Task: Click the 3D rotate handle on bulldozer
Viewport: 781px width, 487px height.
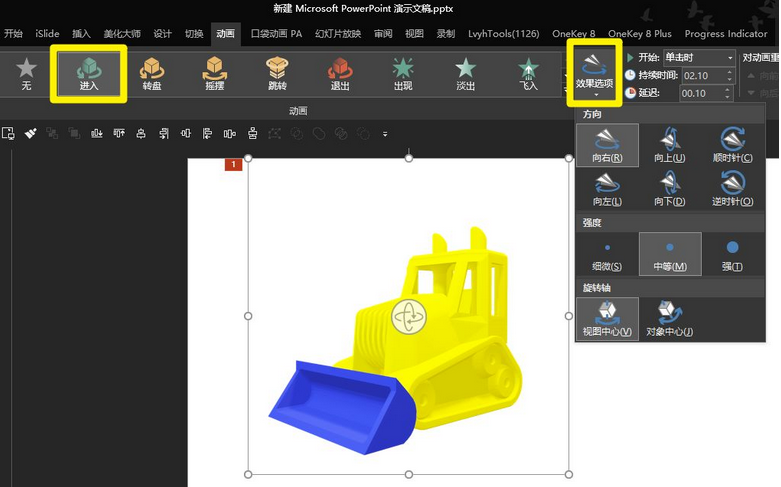Action: click(409, 317)
